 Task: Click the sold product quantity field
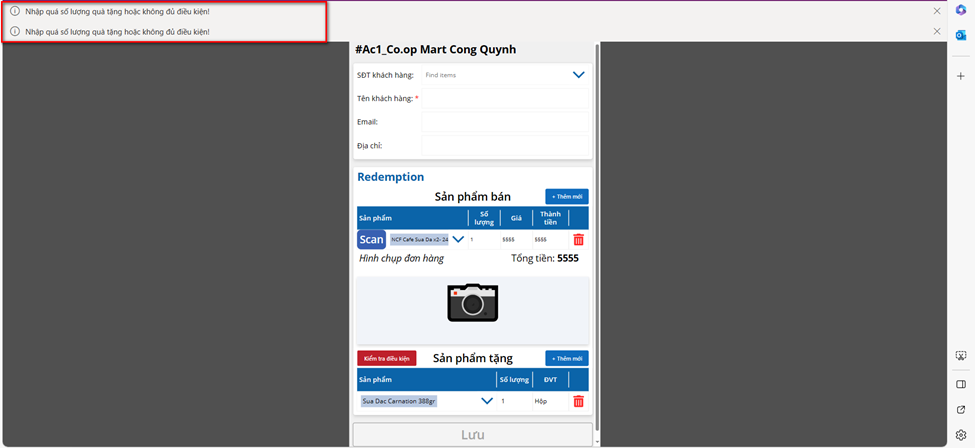(x=484, y=240)
